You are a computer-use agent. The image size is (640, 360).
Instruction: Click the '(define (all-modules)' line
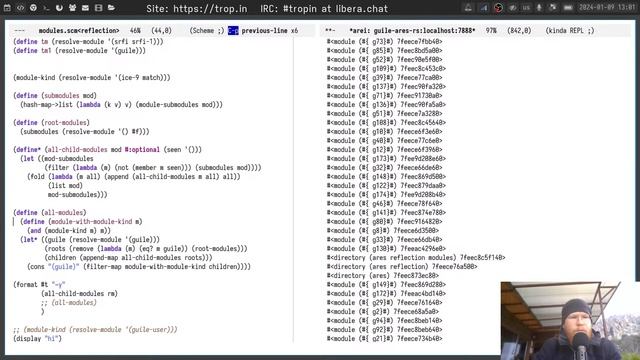pos(50,213)
